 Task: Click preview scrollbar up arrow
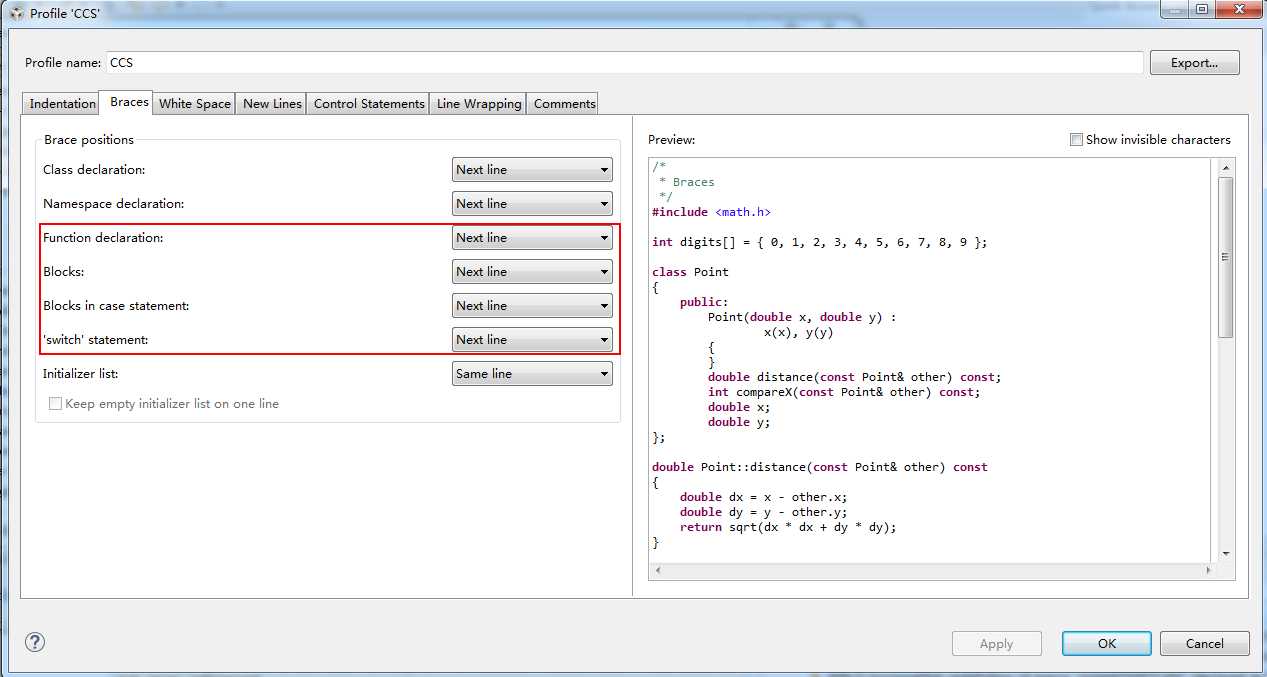(1226, 168)
